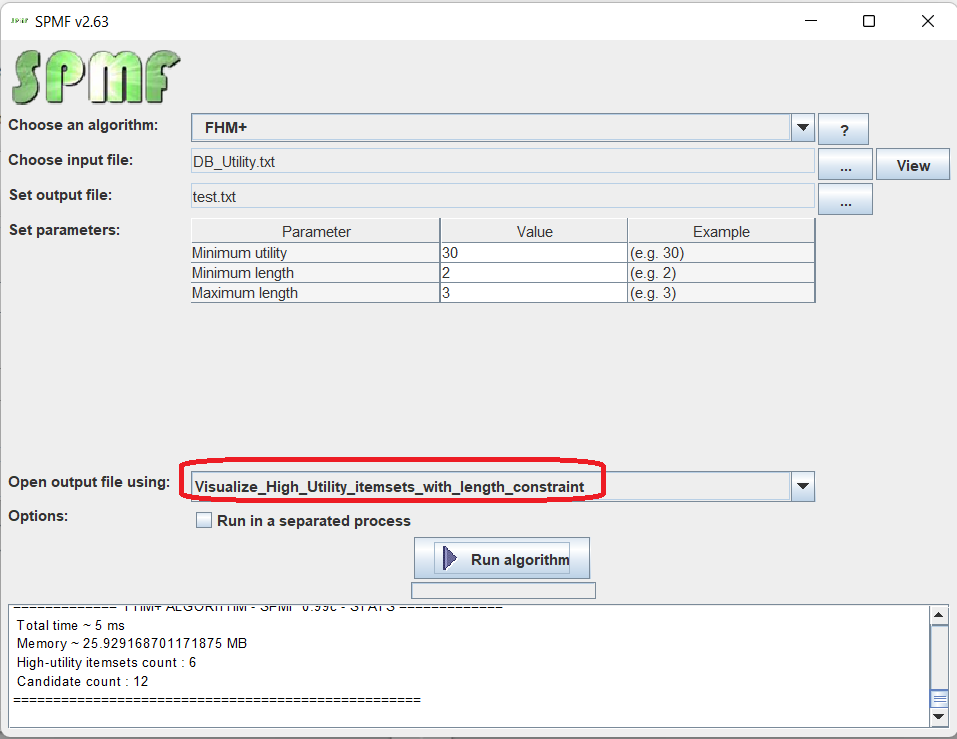Click the test.txt output file field
This screenshot has height=739, width=957.
(x=502, y=197)
